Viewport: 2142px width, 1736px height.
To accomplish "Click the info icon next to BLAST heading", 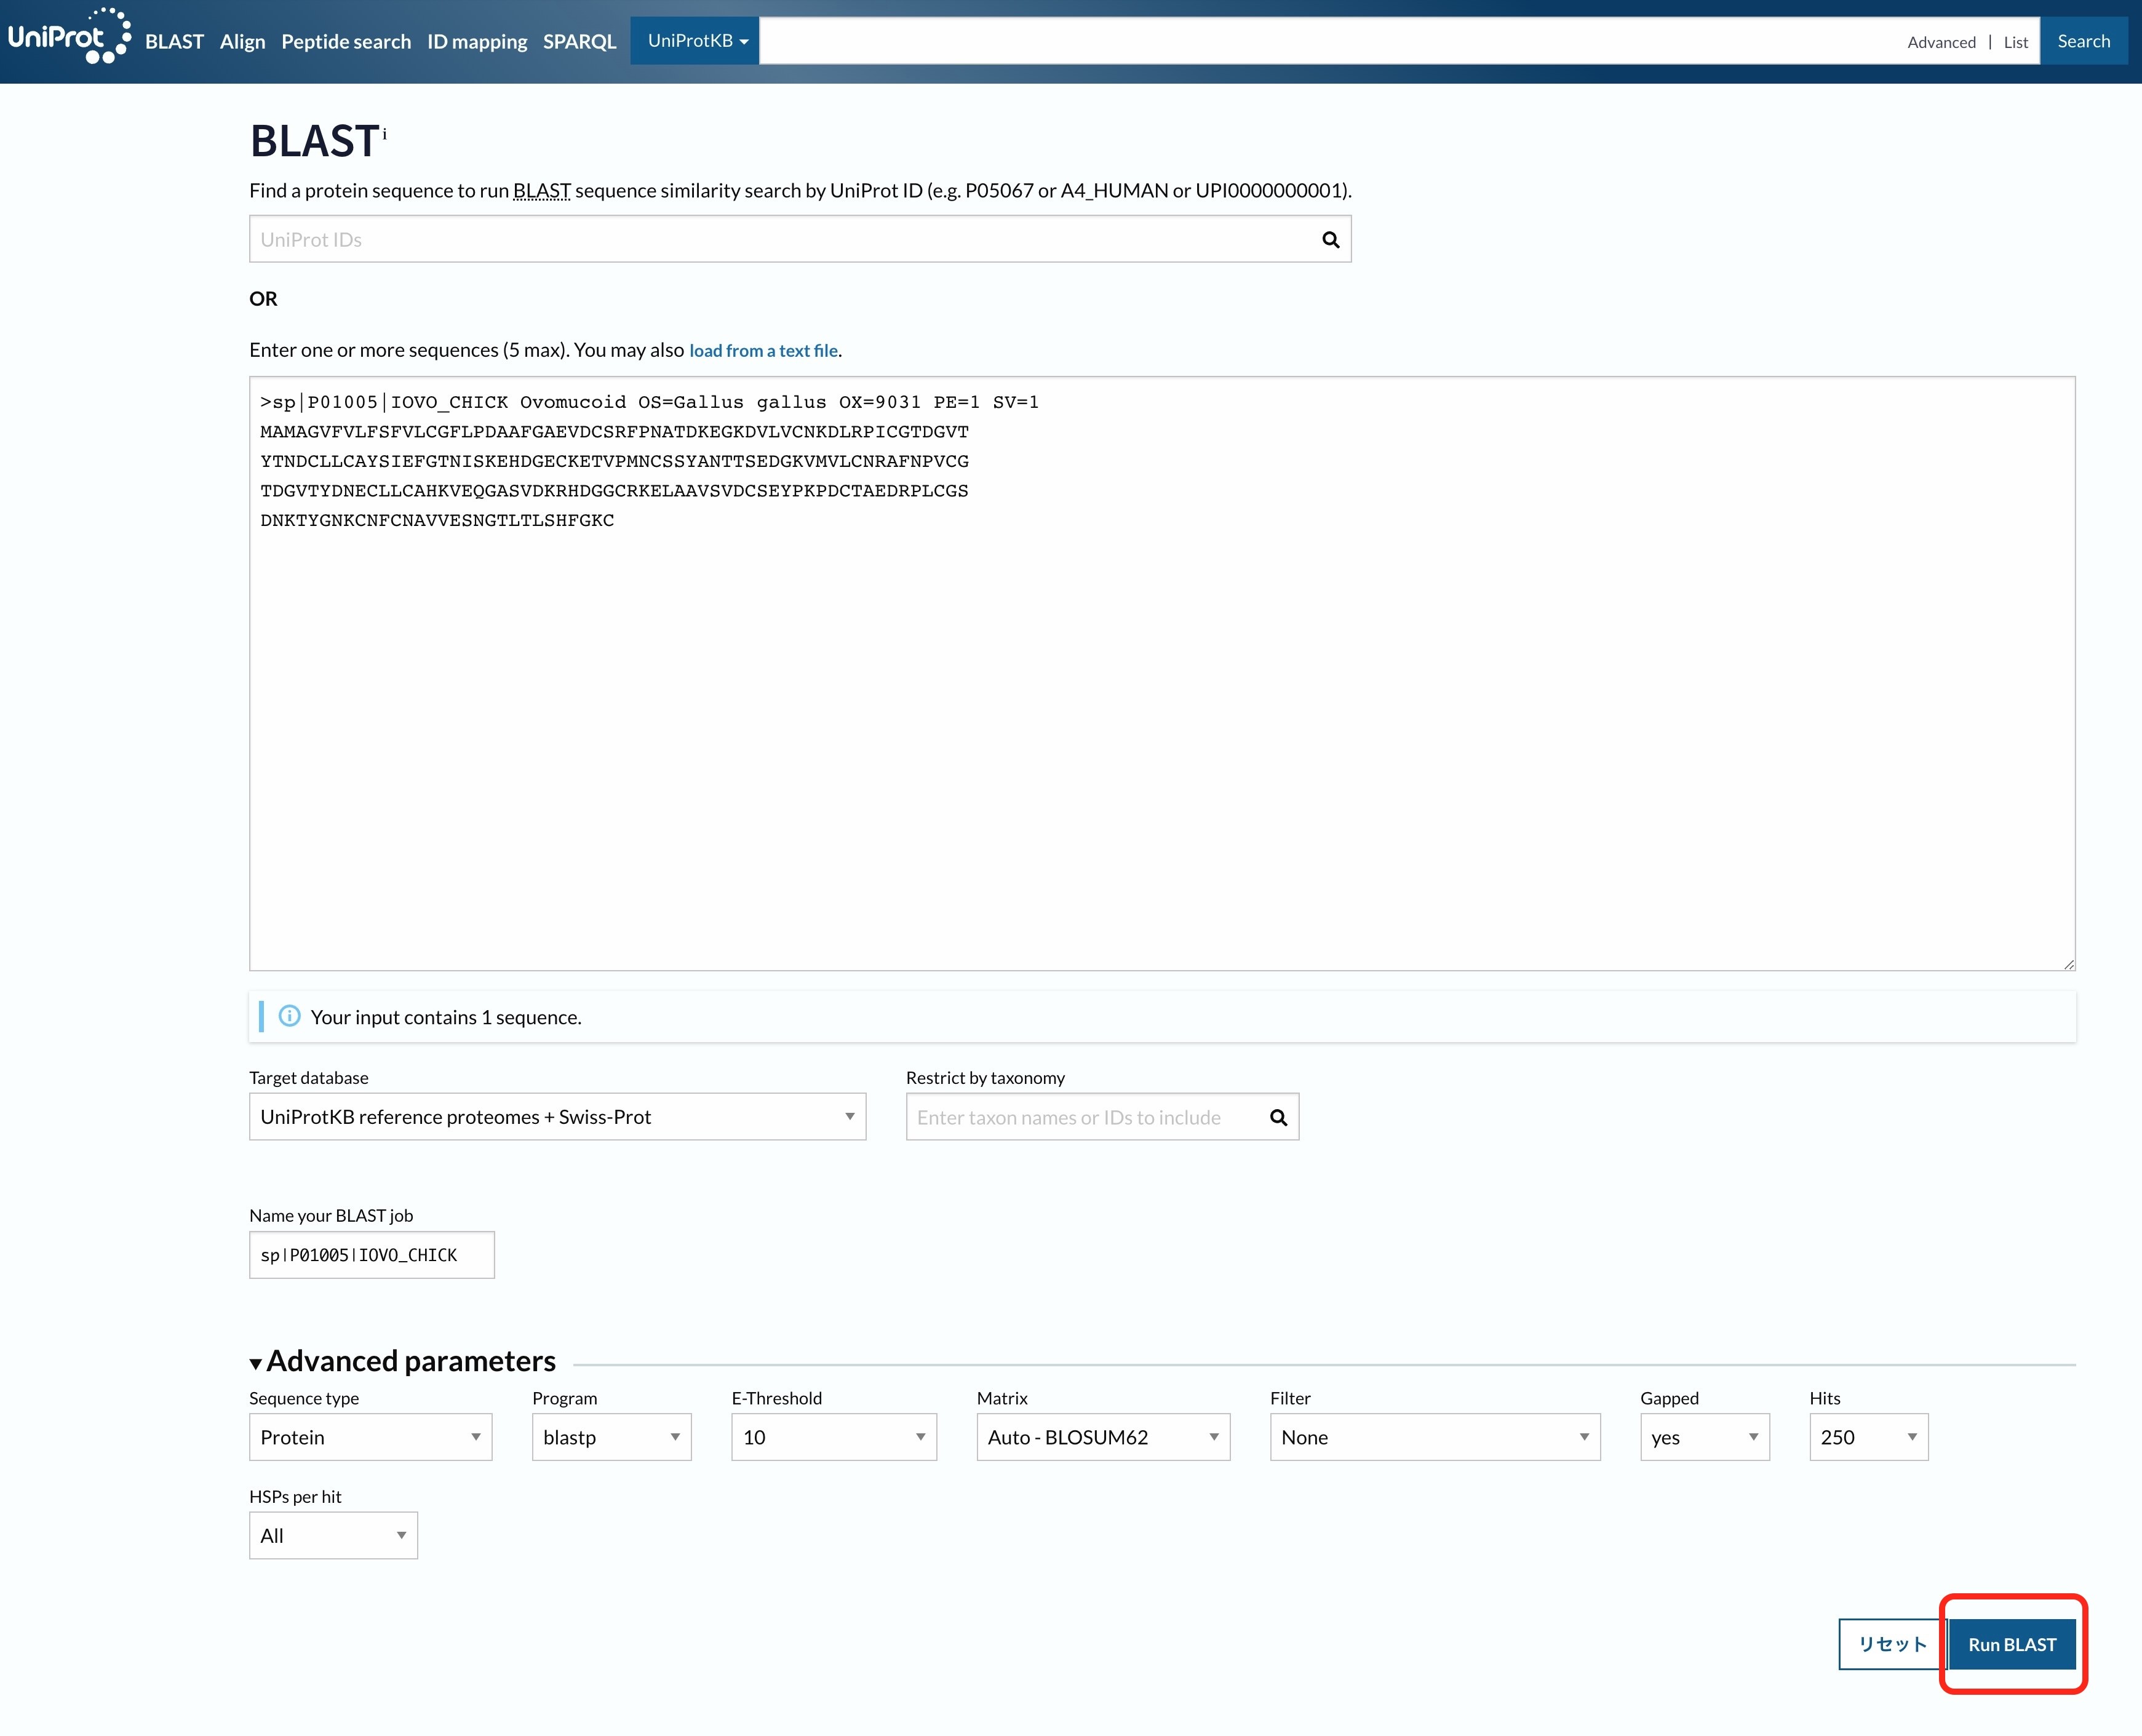I will coord(385,133).
